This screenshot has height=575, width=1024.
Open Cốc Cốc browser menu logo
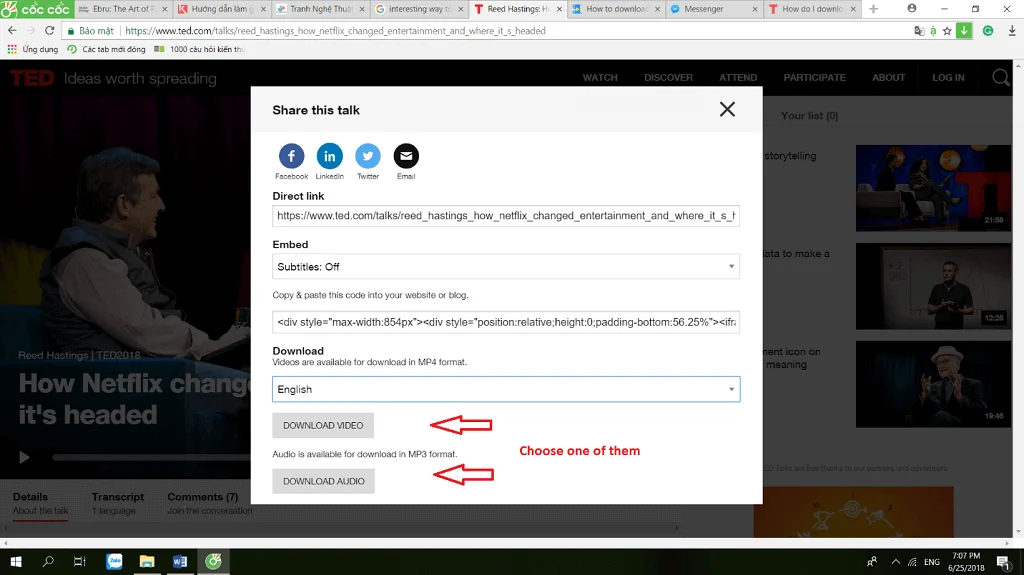[x=35, y=9]
